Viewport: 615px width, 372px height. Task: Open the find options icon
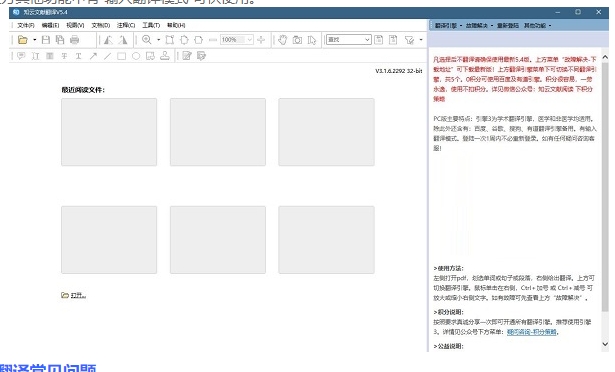(409, 40)
